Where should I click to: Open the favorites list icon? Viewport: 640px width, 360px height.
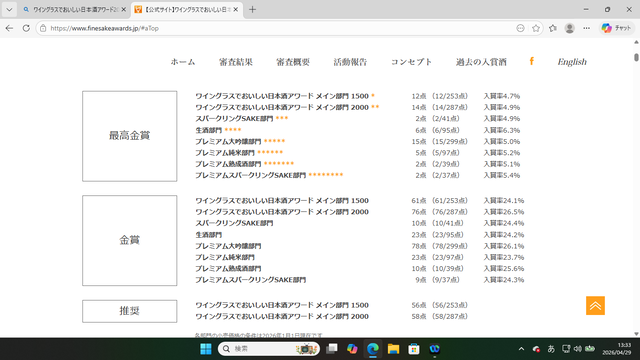pos(553,28)
